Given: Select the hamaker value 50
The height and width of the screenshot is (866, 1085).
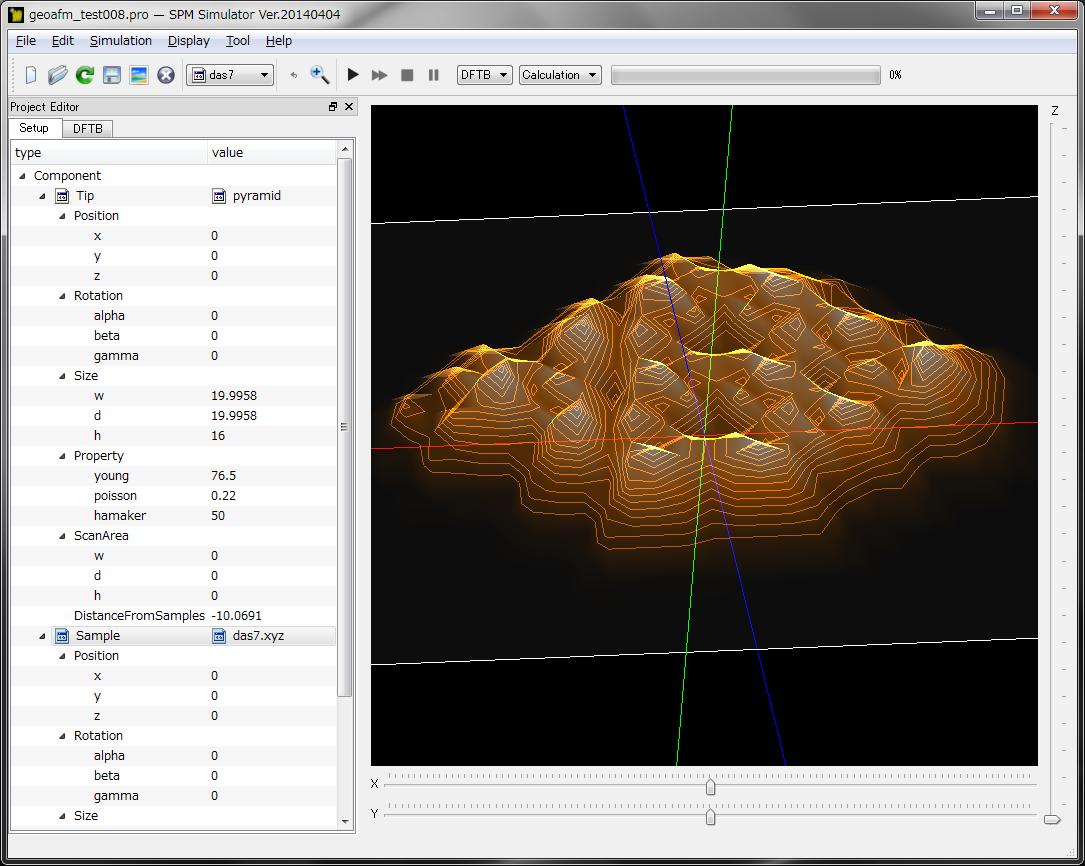Looking at the screenshot, I should click(x=218, y=516).
